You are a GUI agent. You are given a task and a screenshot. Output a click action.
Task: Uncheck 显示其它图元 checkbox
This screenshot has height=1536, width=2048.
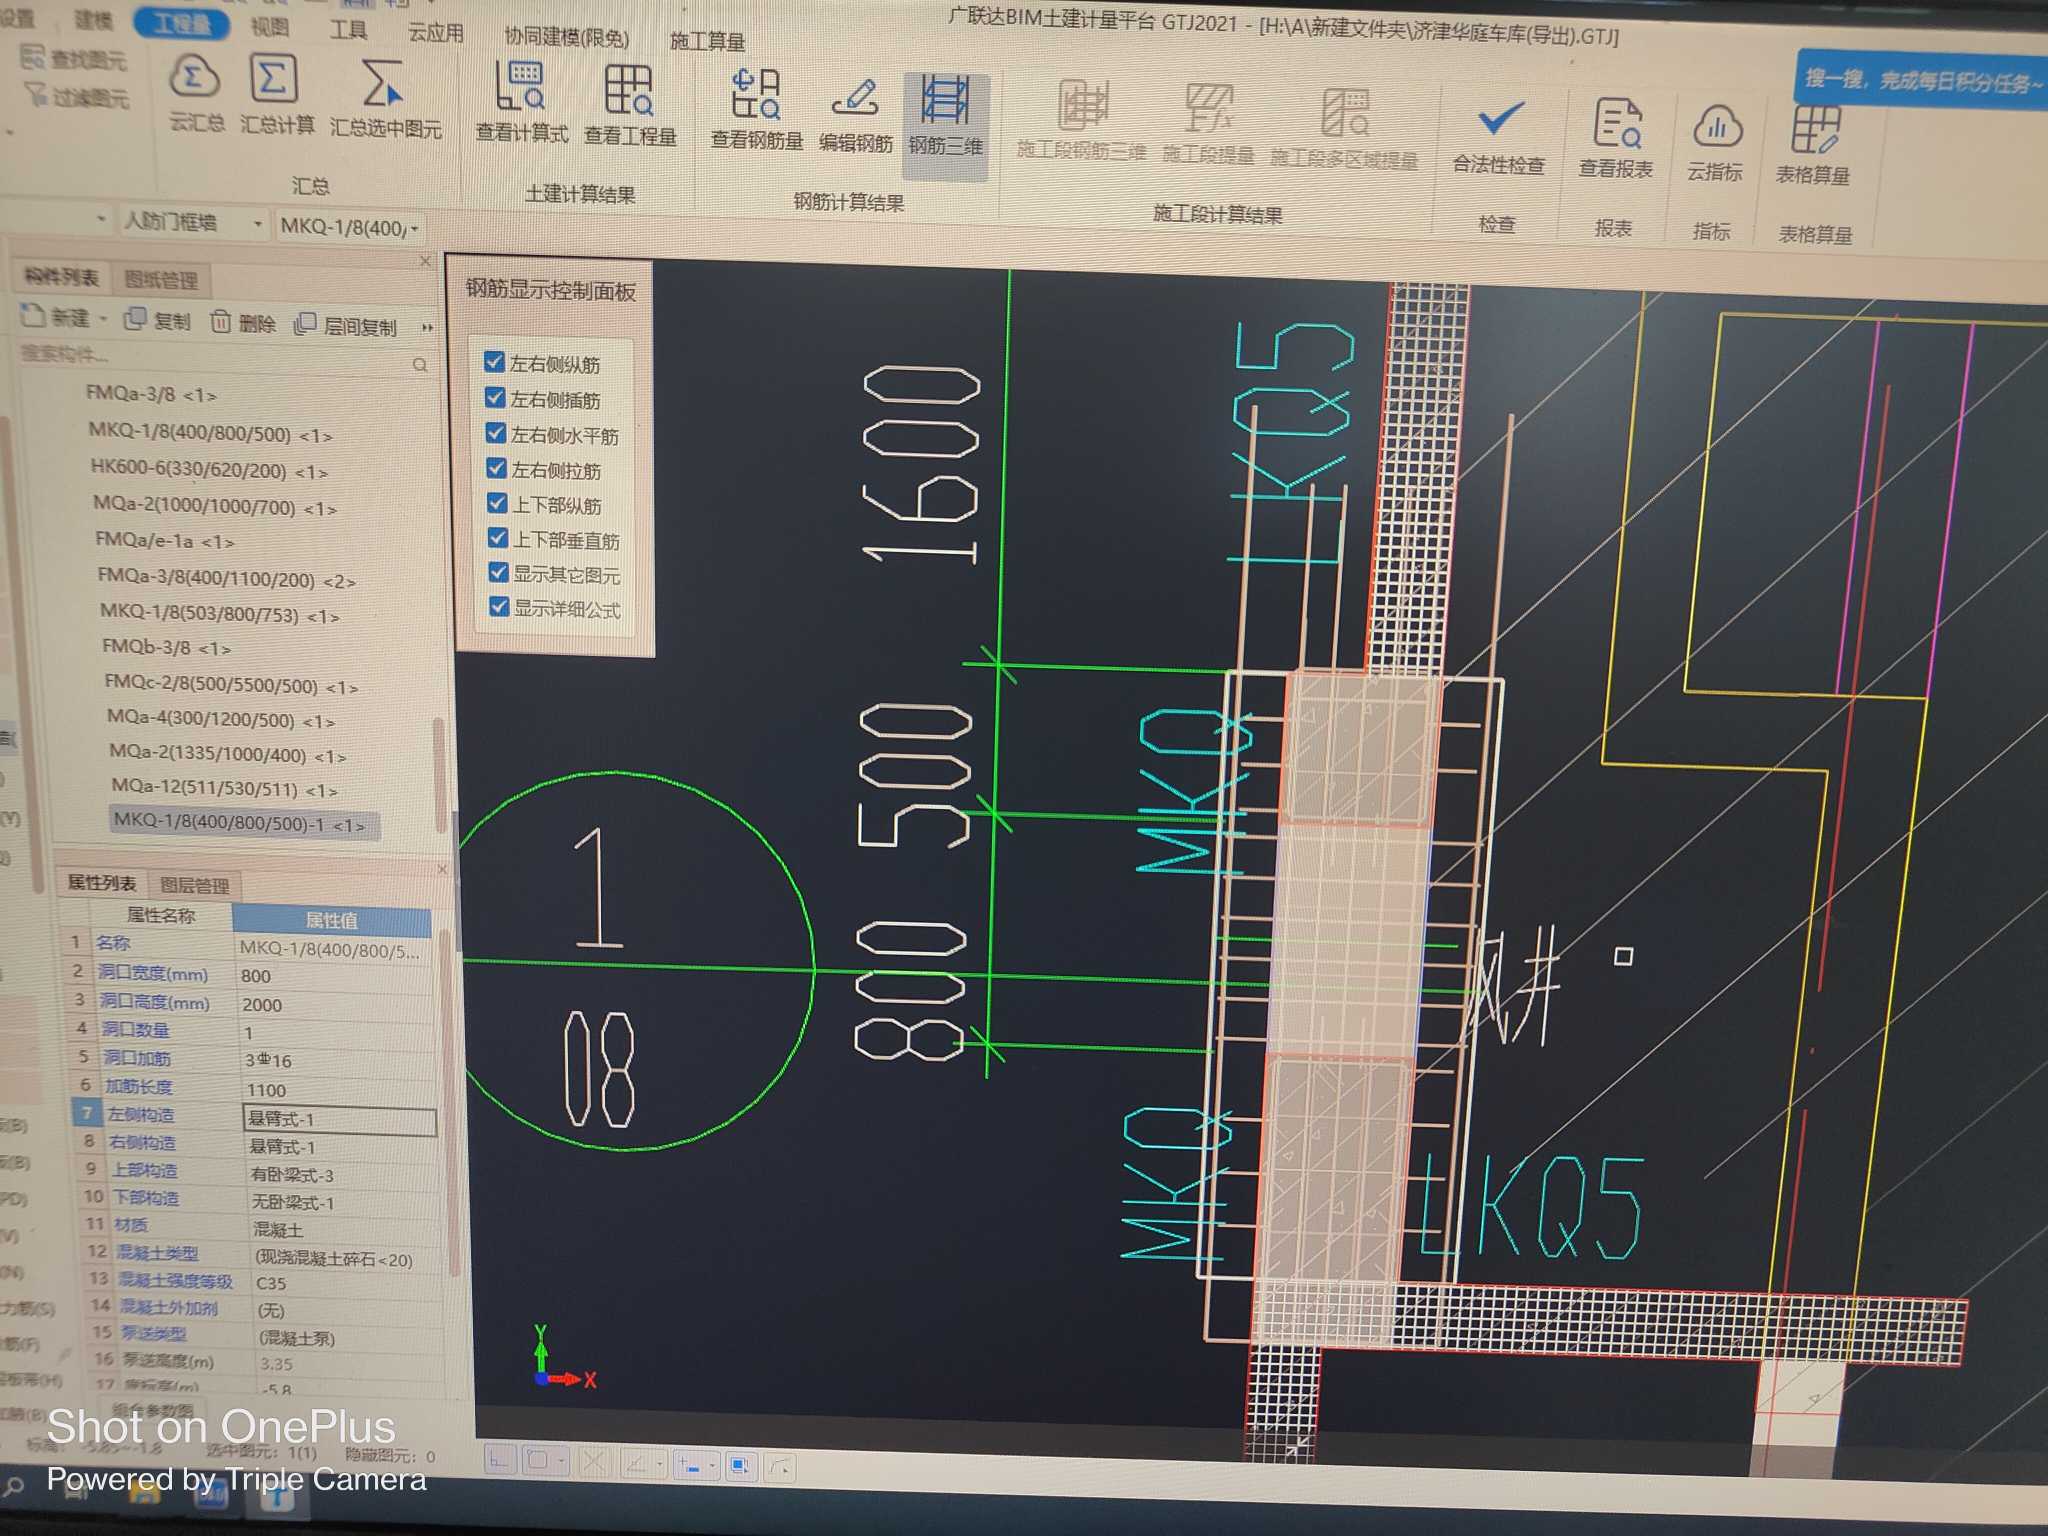click(x=499, y=572)
